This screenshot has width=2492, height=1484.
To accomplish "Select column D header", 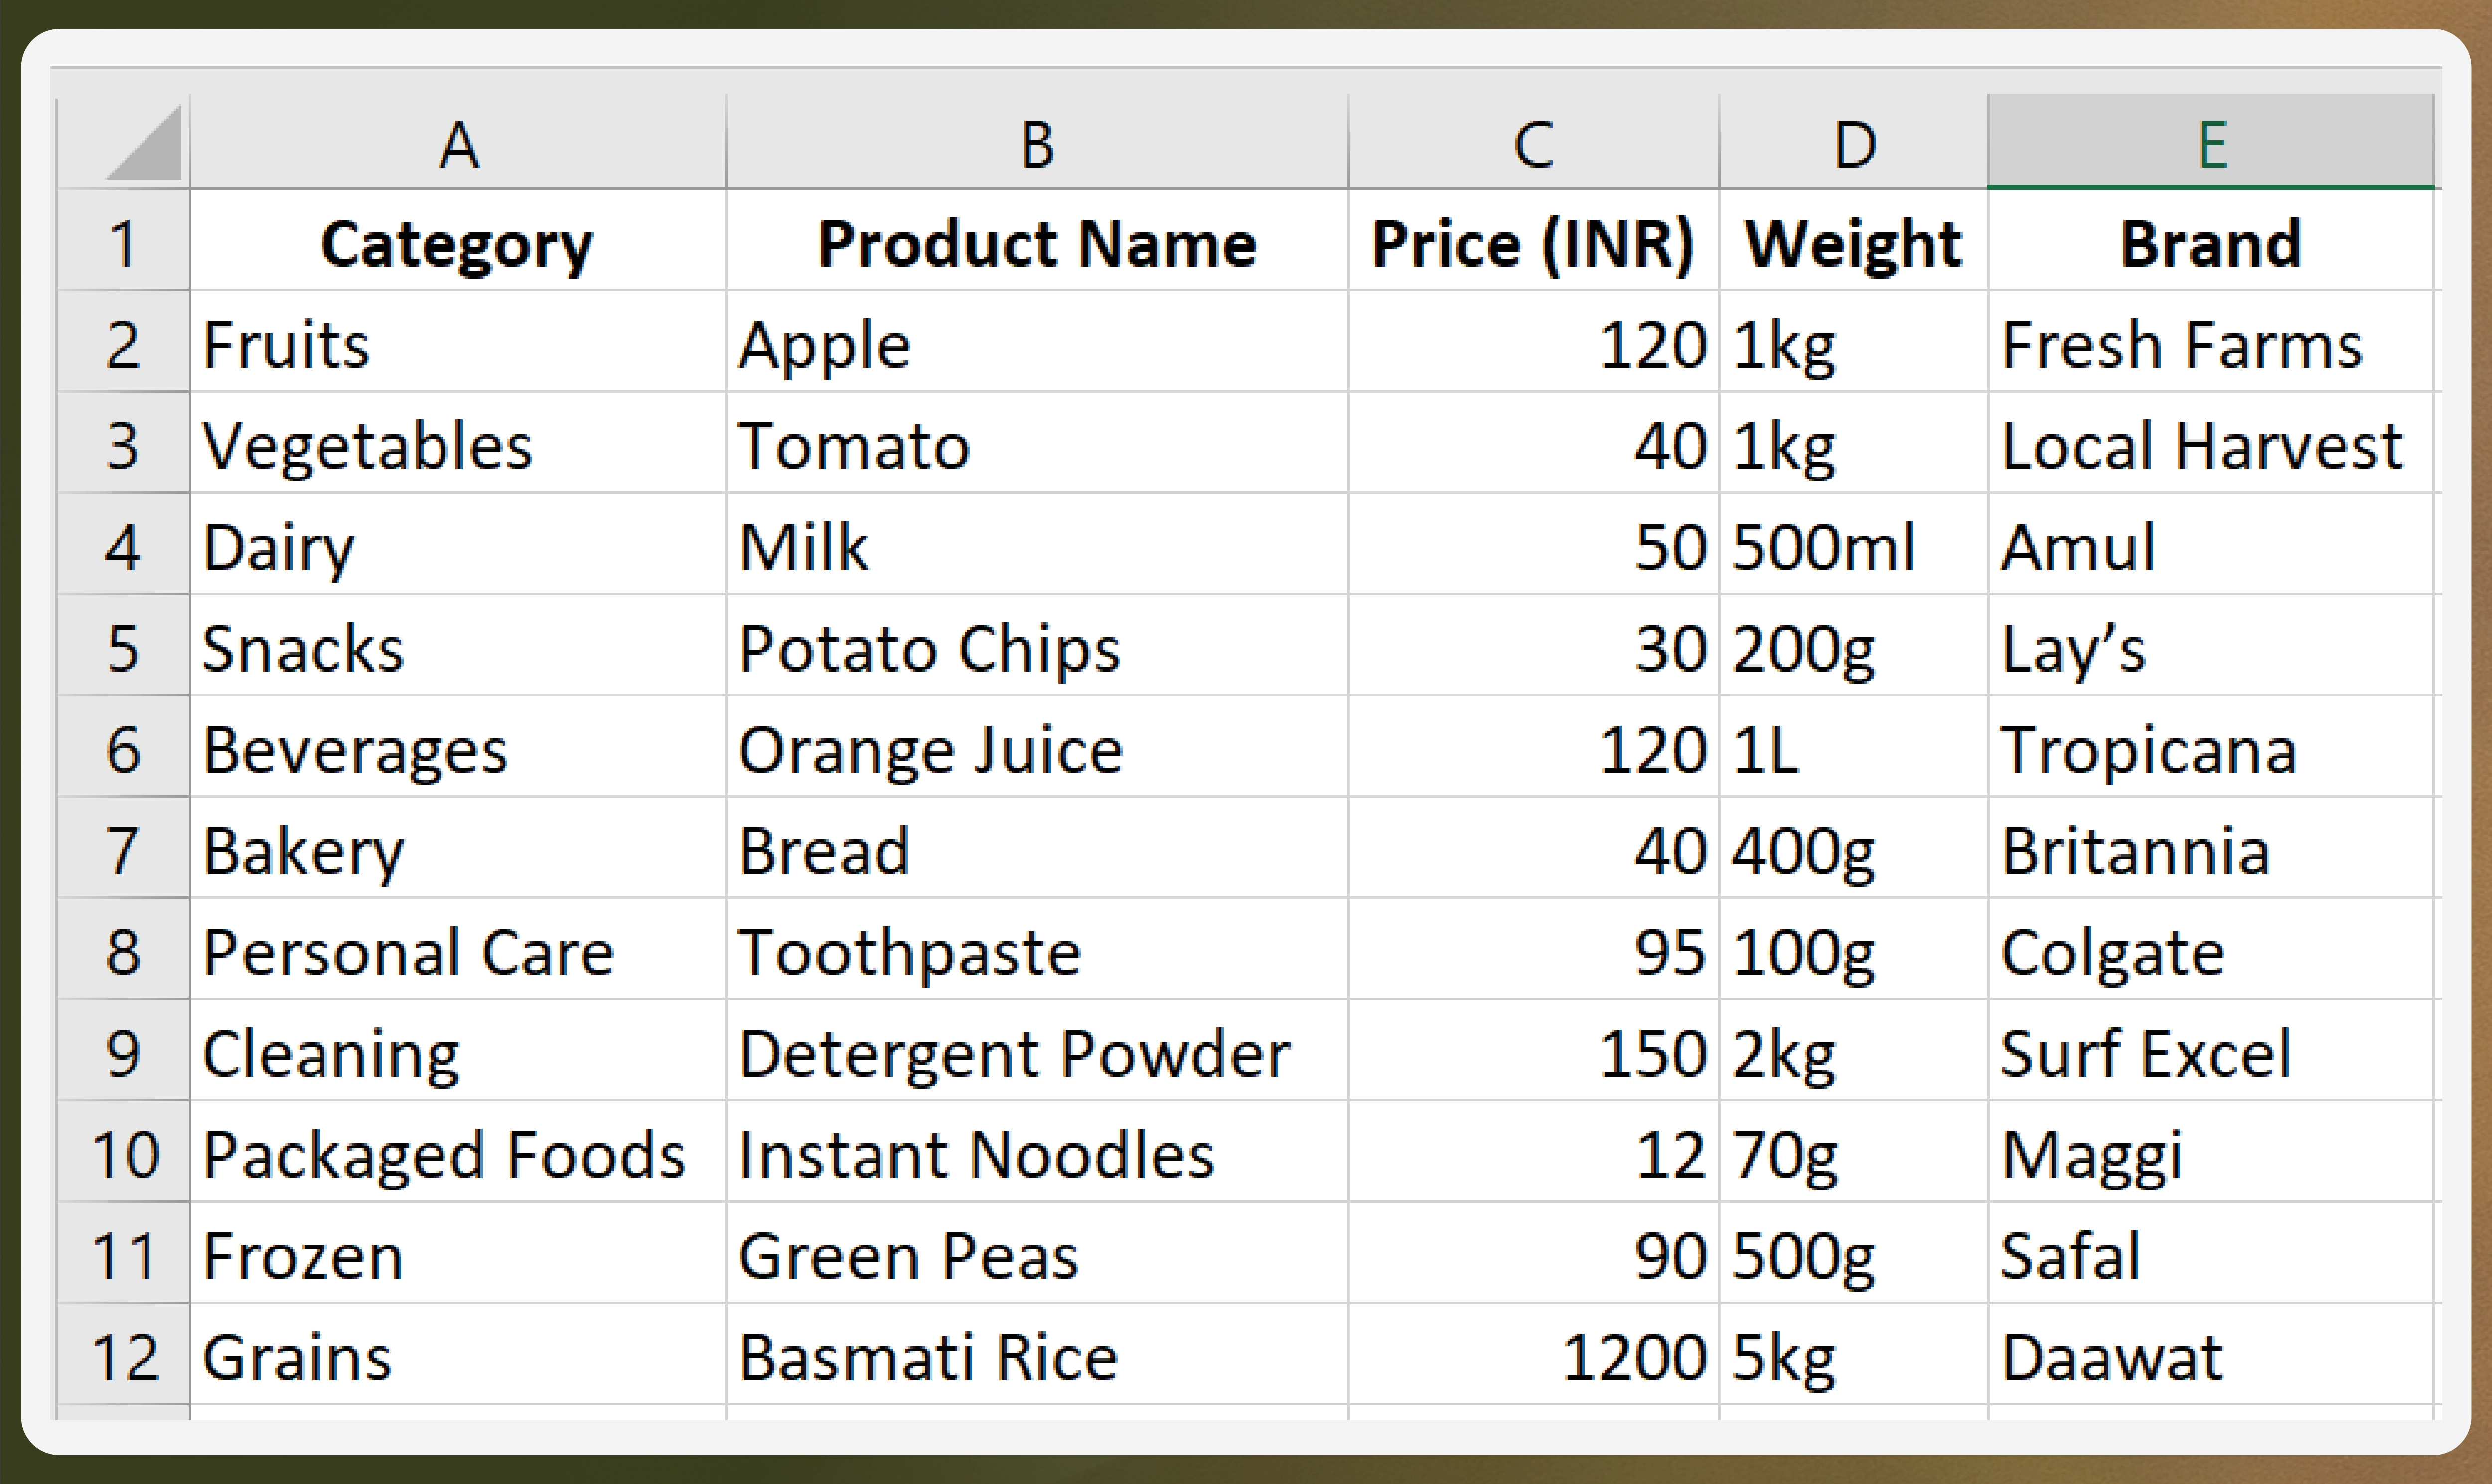I will pyautogui.click(x=1854, y=142).
